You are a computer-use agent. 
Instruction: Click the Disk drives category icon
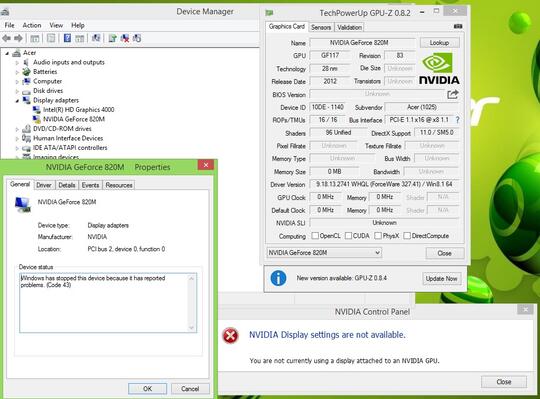pyautogui.click(x=27, y=91)
